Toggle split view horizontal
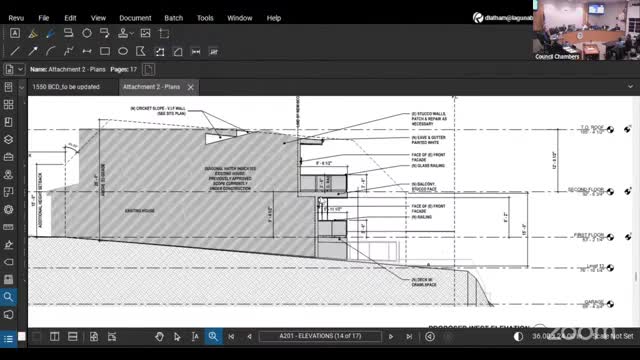 73,336
